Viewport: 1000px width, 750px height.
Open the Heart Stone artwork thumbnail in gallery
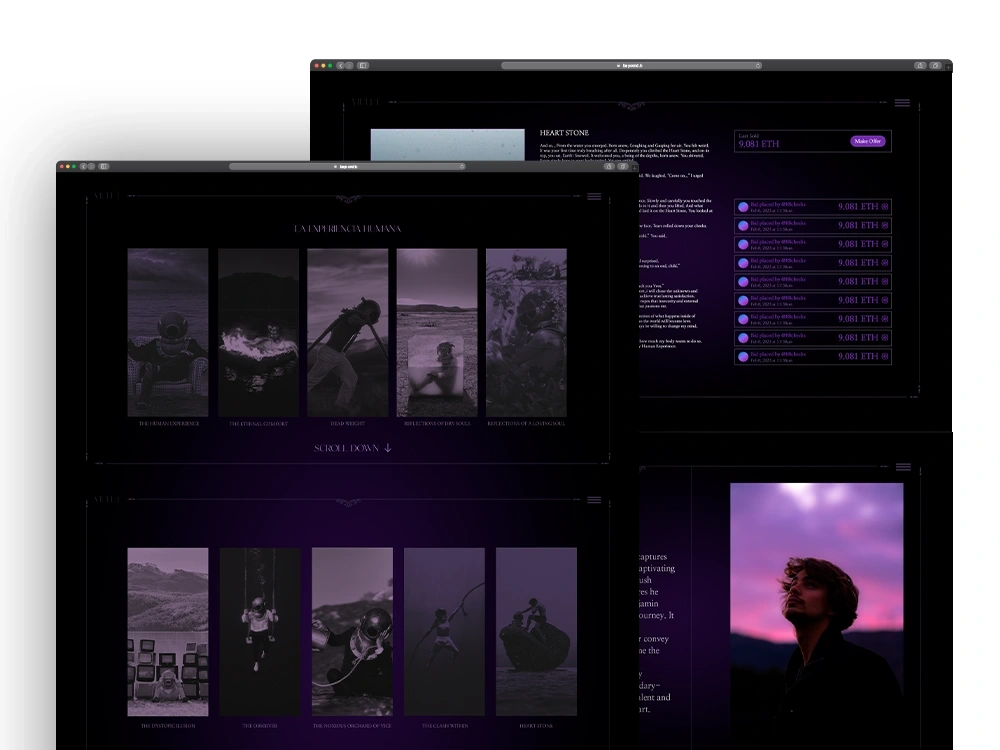(x=536, y=631)
